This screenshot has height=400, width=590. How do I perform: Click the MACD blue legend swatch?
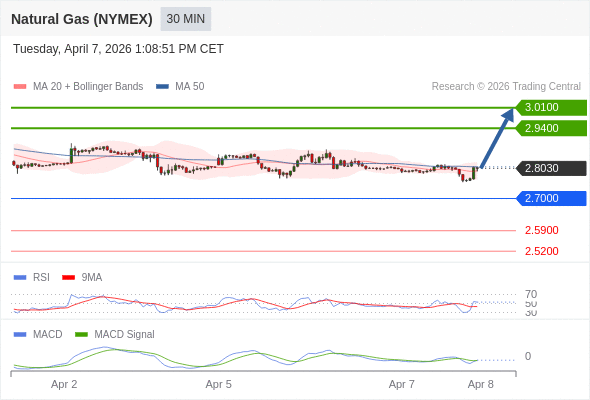(x=20, y=335)
